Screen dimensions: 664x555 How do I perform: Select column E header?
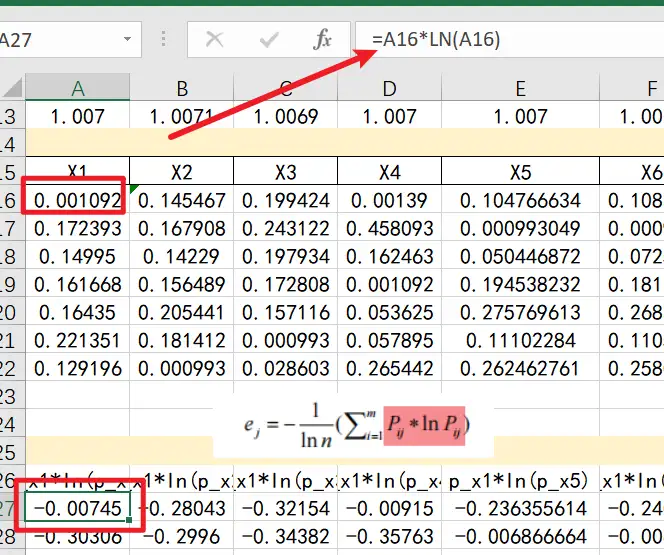click(x=520, y=88)
